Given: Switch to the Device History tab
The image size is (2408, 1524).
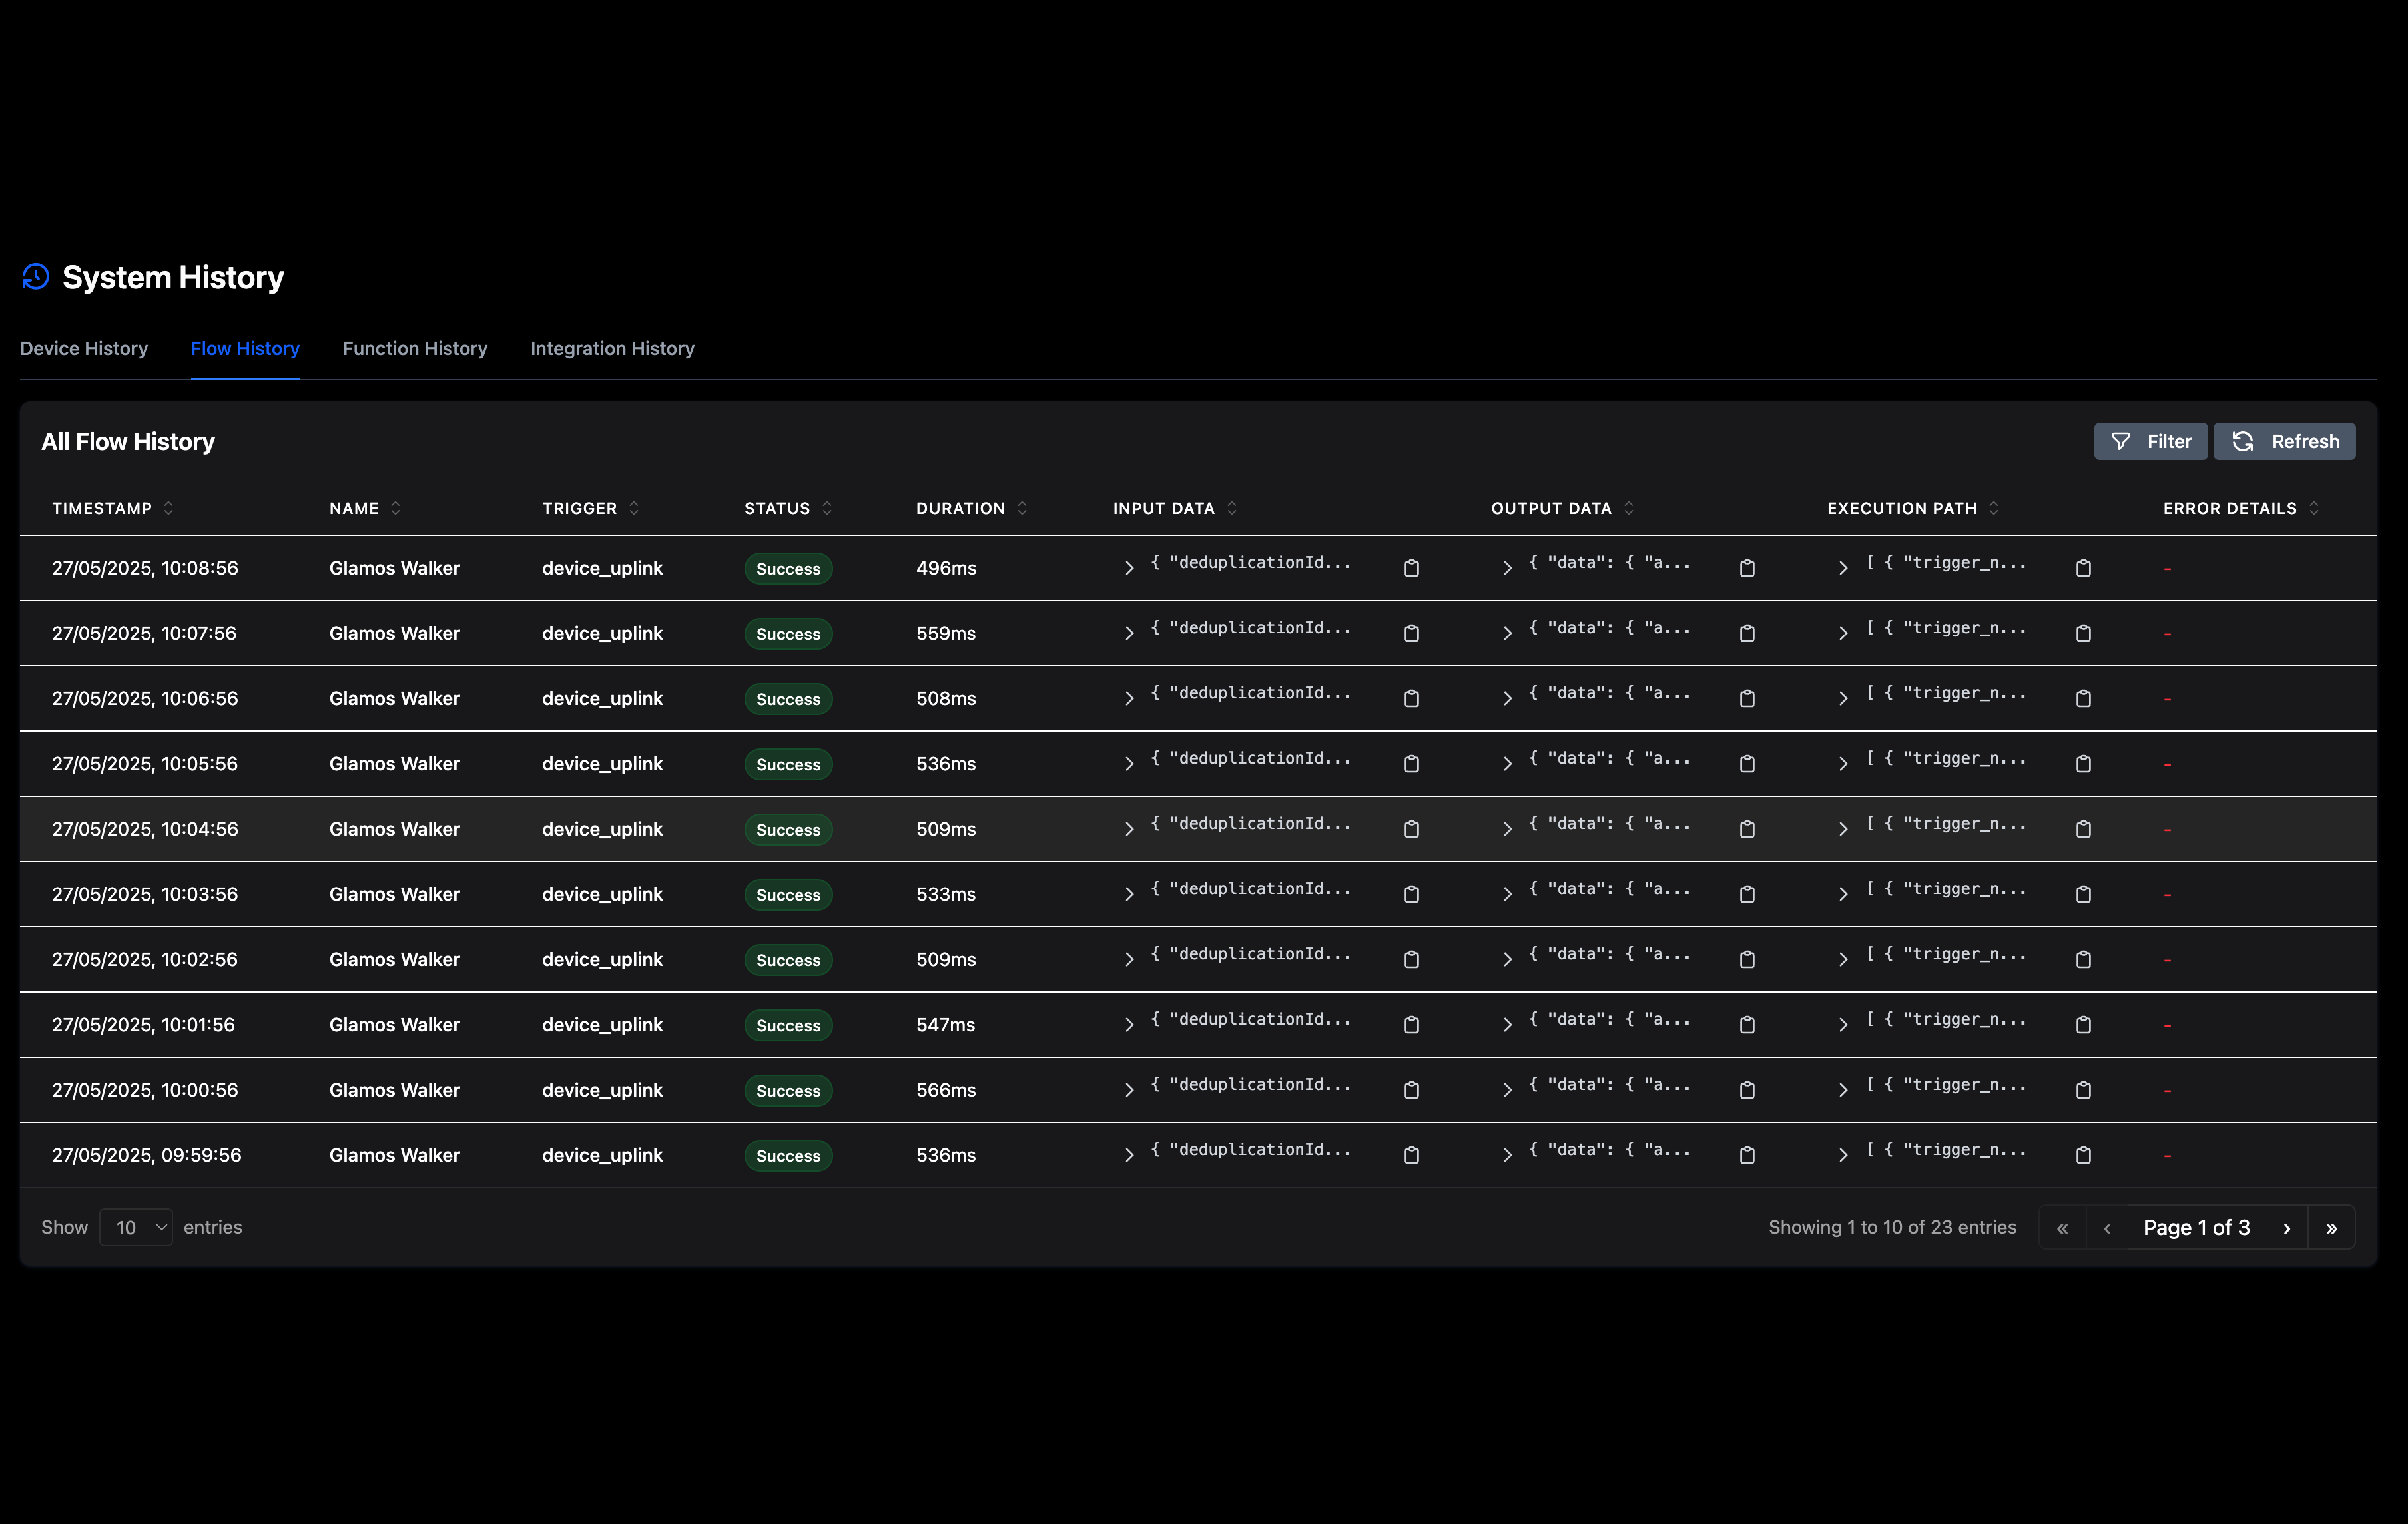Looking at the screenshot, I should [x=84, y=348].
